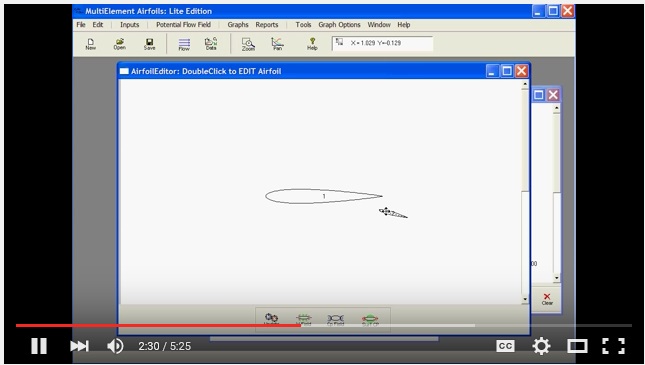Image resolution: width=645 pixels, height=365 pixels.
Task: Seek on the red video progress bar
Action: coord(158,325)
